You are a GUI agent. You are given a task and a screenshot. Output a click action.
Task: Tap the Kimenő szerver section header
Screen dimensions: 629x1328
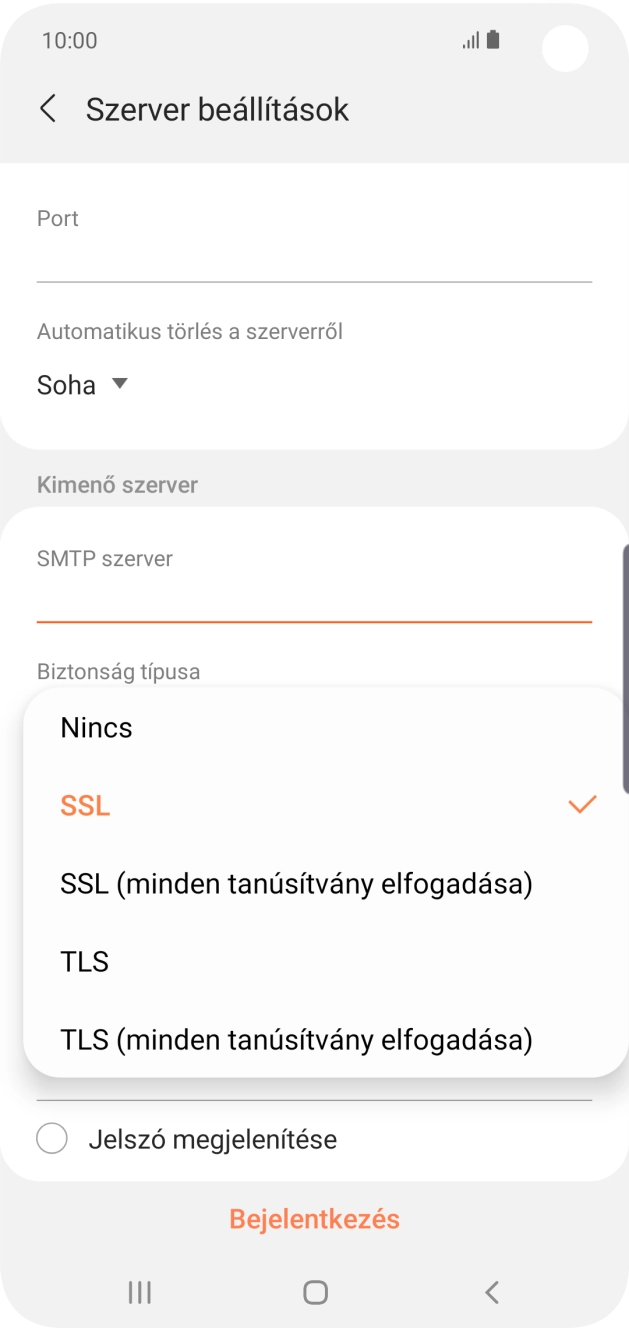click(117, 485)
